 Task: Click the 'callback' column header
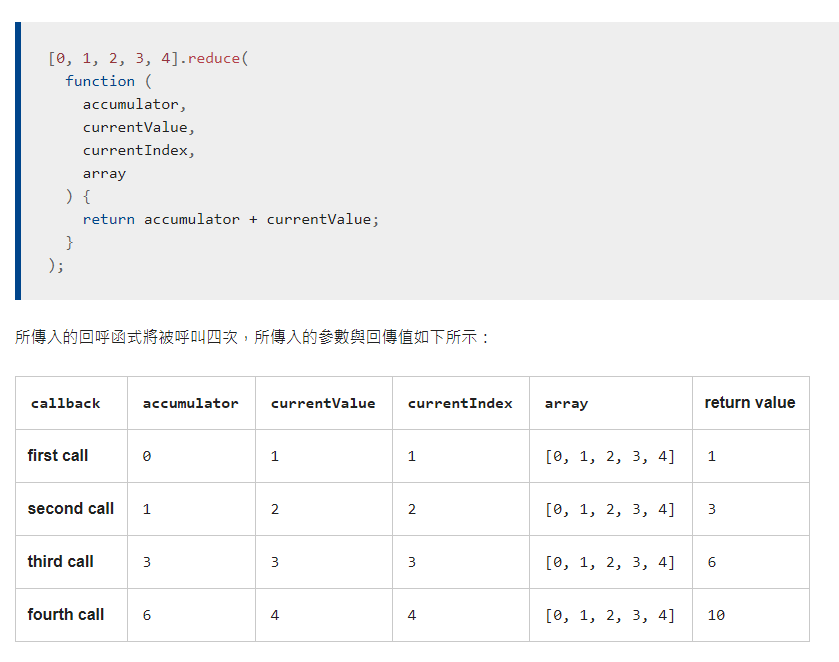66,404
